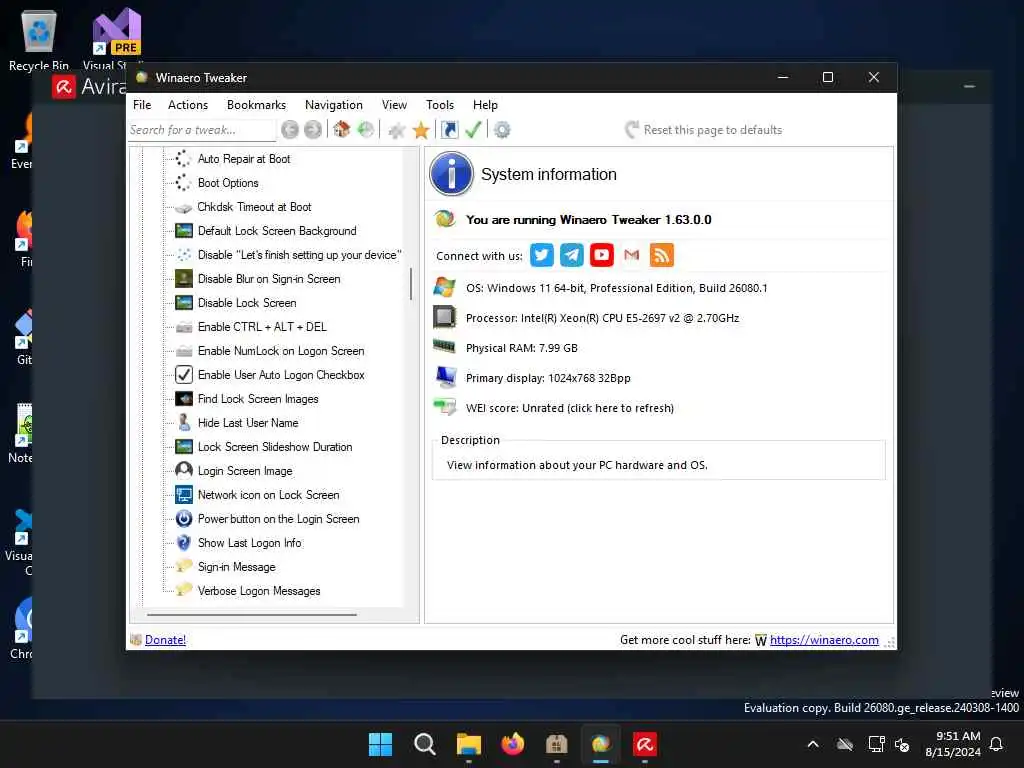Select Disable Lock Screen tweak
The image size is (1024, 768).
[x=247, y=303]
